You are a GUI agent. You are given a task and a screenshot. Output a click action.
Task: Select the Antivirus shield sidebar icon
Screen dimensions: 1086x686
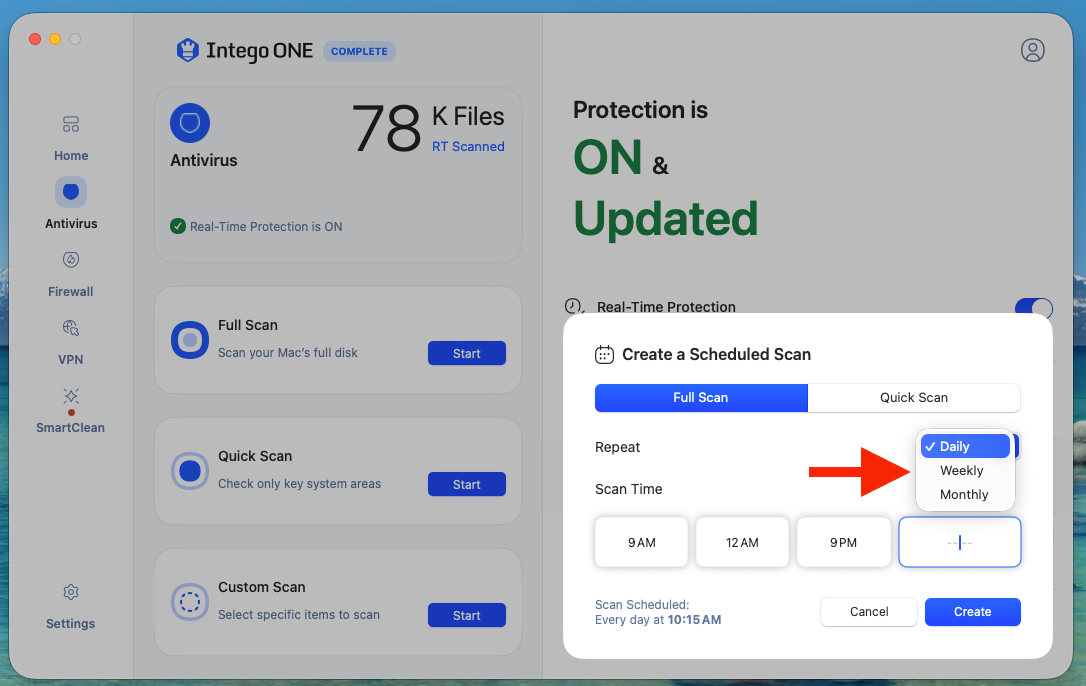(71, 192)
